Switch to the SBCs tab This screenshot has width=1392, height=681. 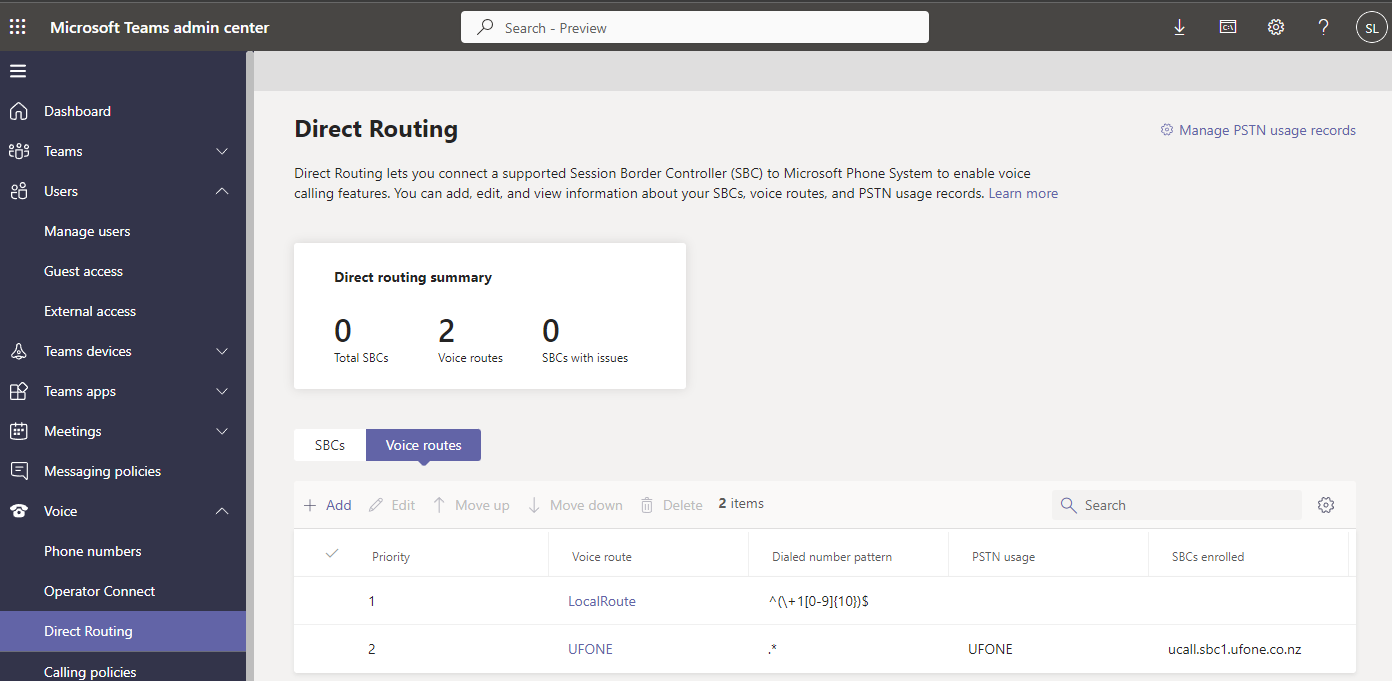(330, 445)
